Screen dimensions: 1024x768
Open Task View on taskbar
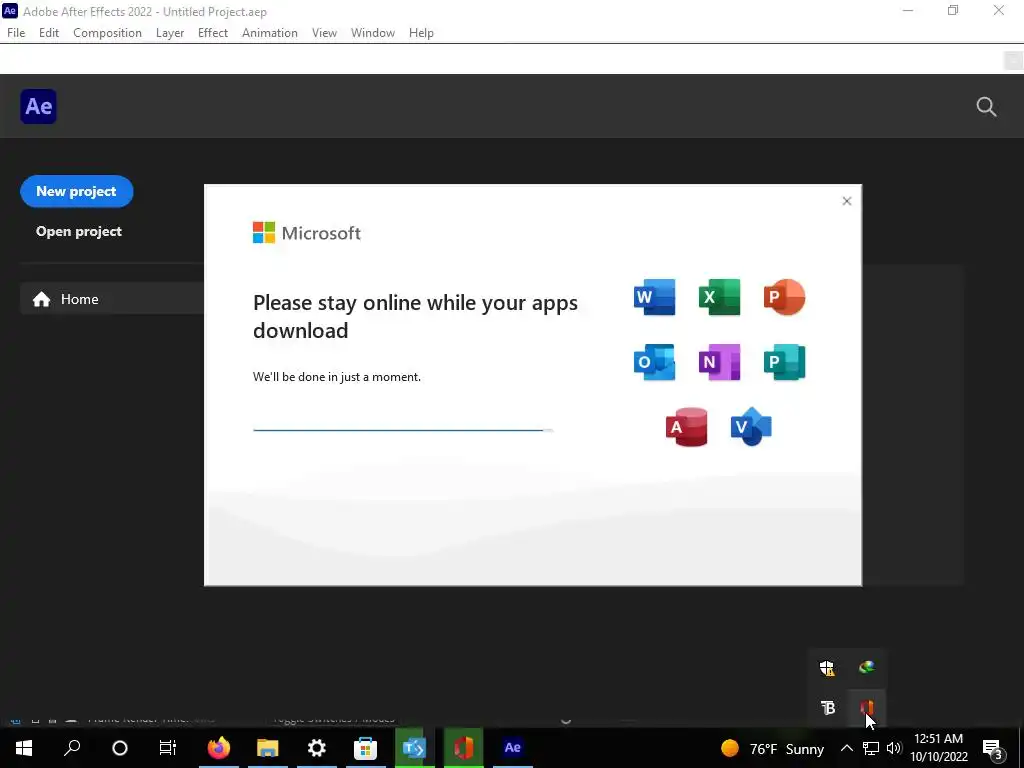[168, 748]
